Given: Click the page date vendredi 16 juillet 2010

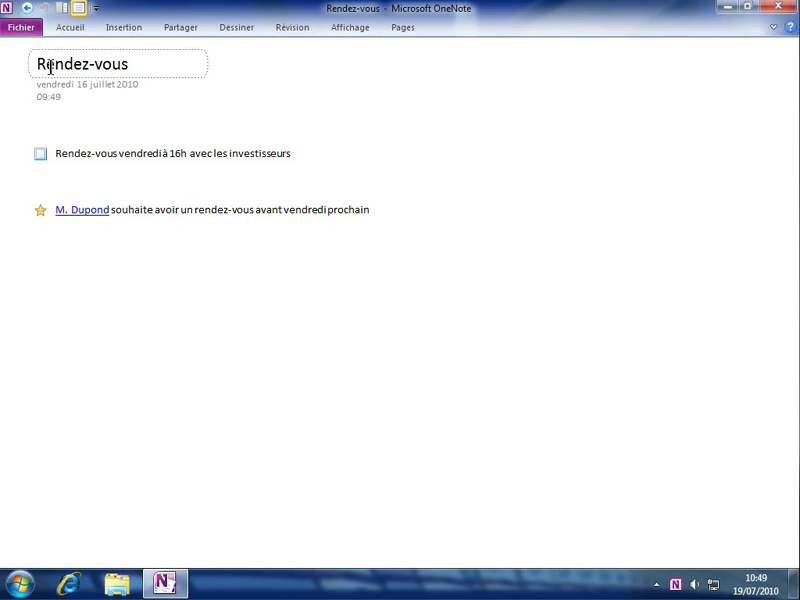Looking at the screenshot, I should click(x=87, y=85).
